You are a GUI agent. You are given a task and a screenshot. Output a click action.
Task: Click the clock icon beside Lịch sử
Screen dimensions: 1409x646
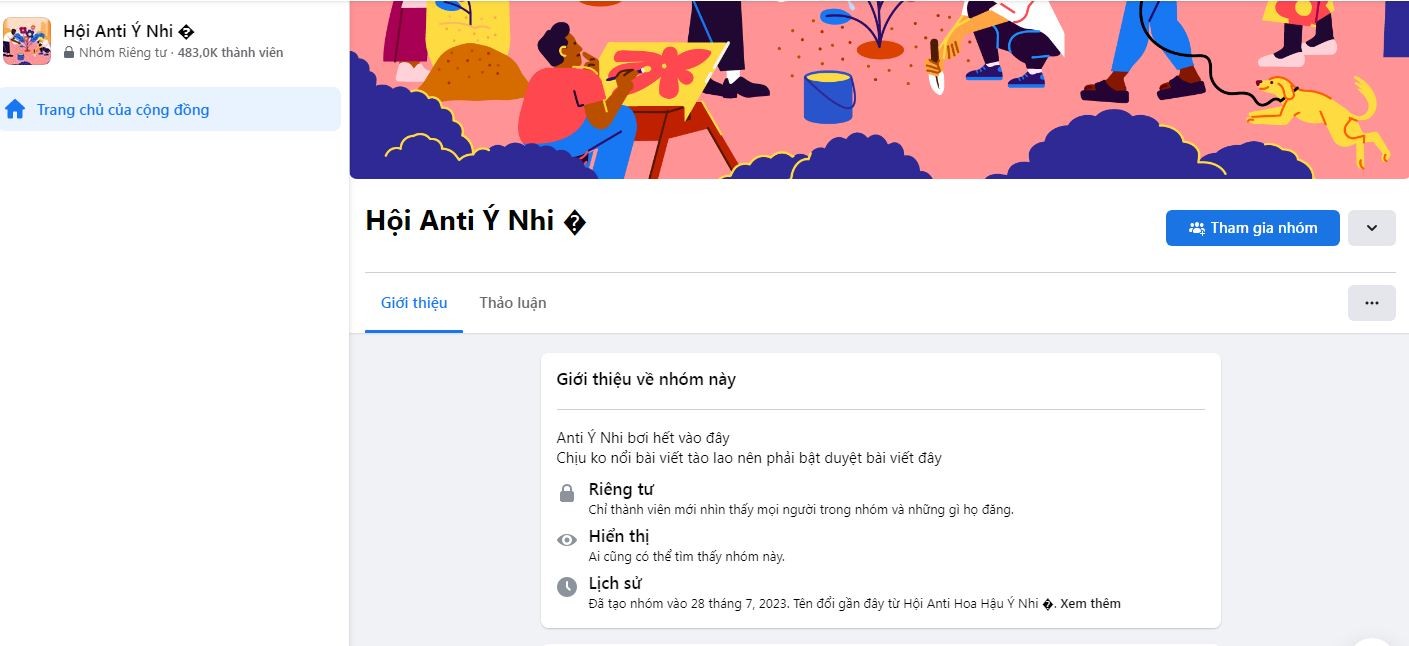click(x=567, y=587)
